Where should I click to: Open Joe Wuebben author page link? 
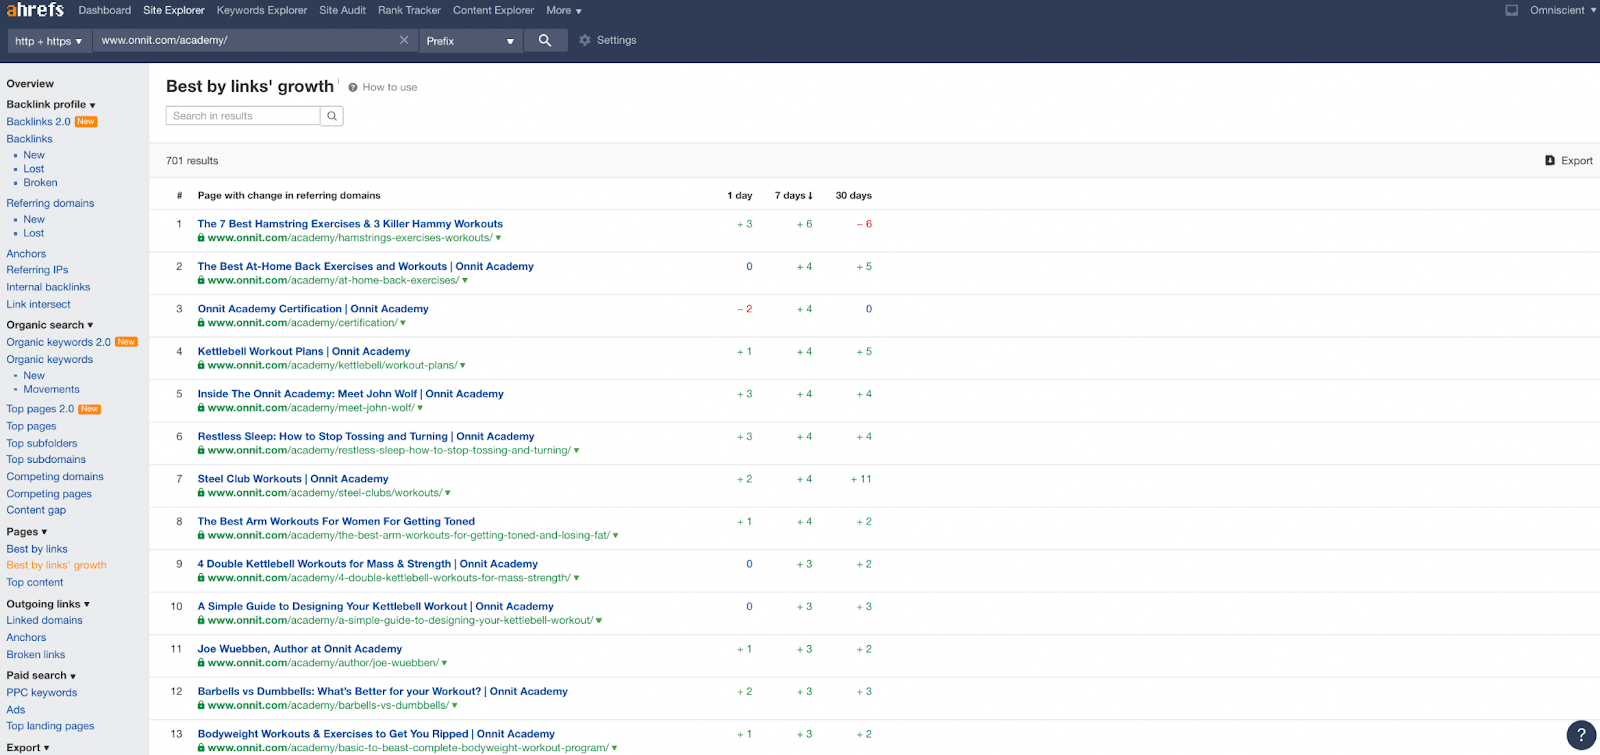click(300, 649)
